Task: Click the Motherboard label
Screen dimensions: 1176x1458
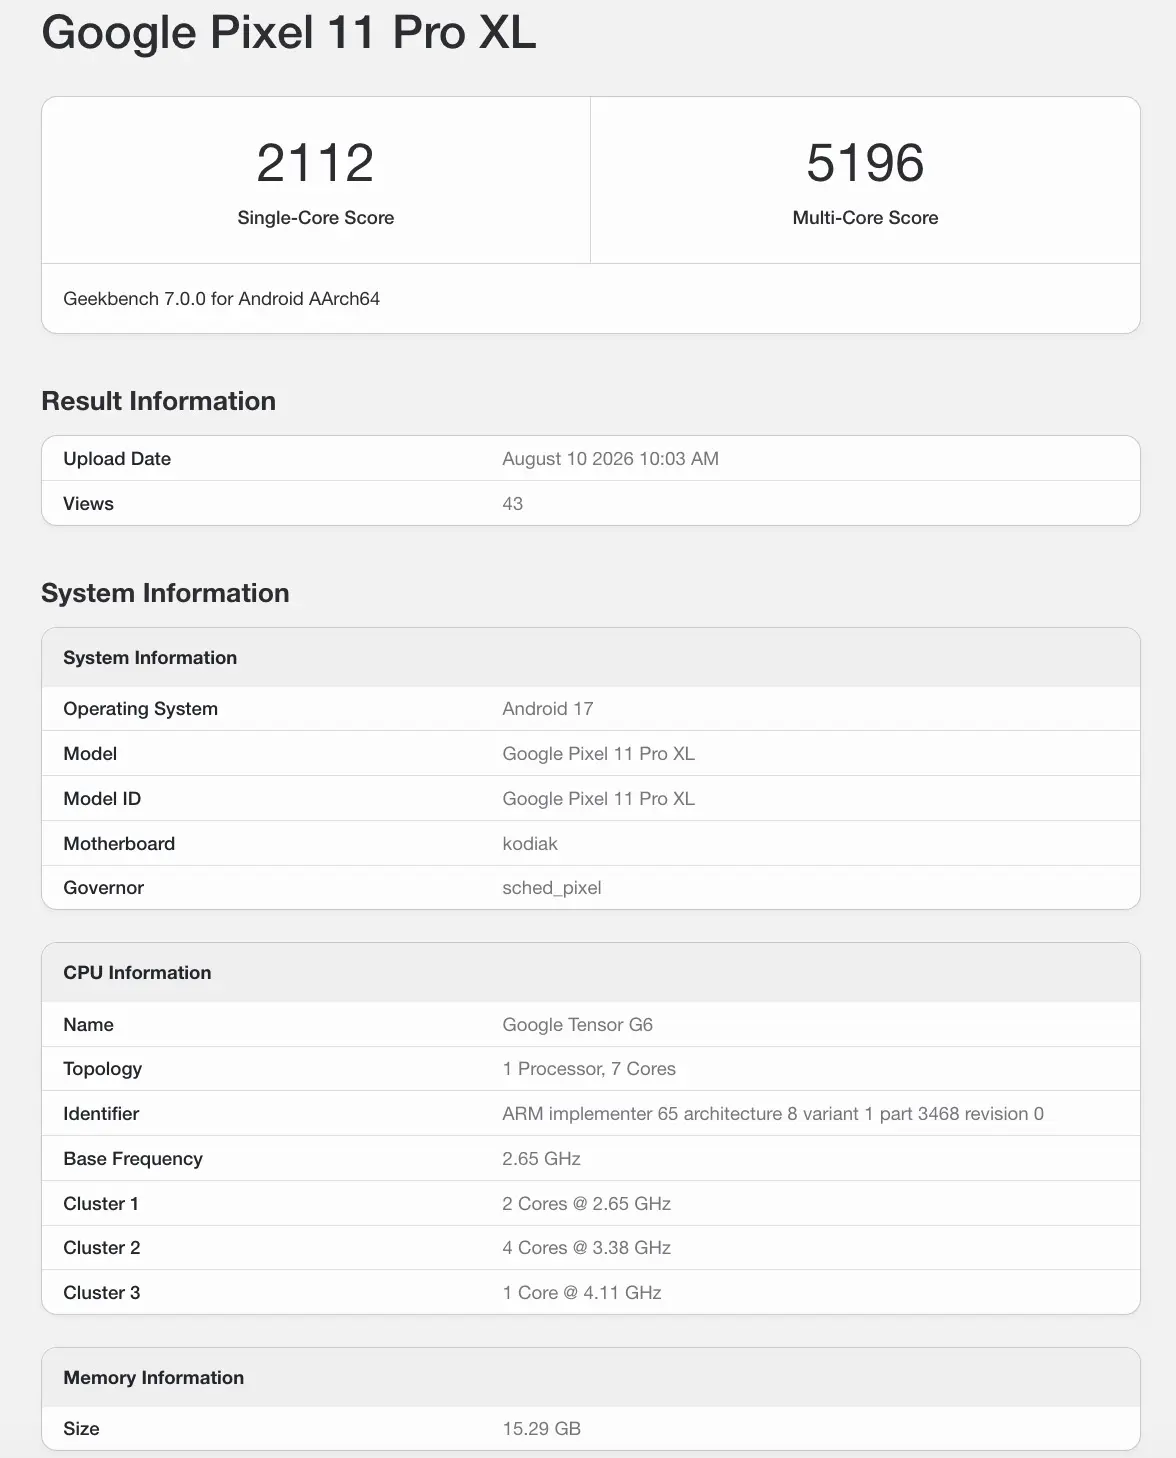Action: point(119,844)
